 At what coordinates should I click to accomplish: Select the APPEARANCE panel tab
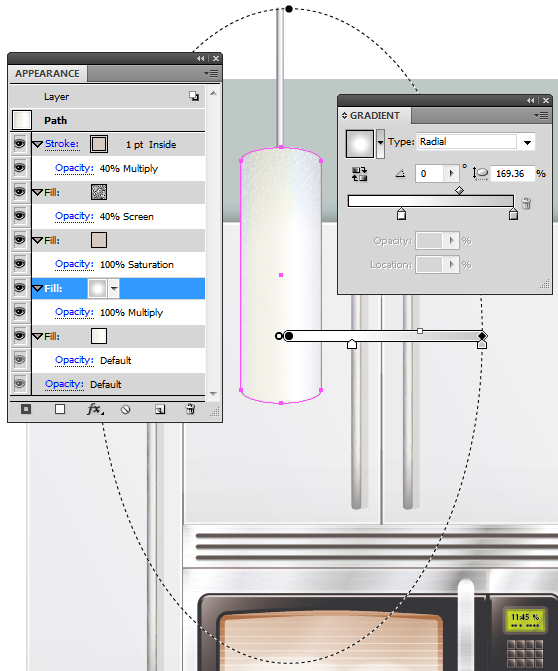pyautogui.click(x=47, y=74)
